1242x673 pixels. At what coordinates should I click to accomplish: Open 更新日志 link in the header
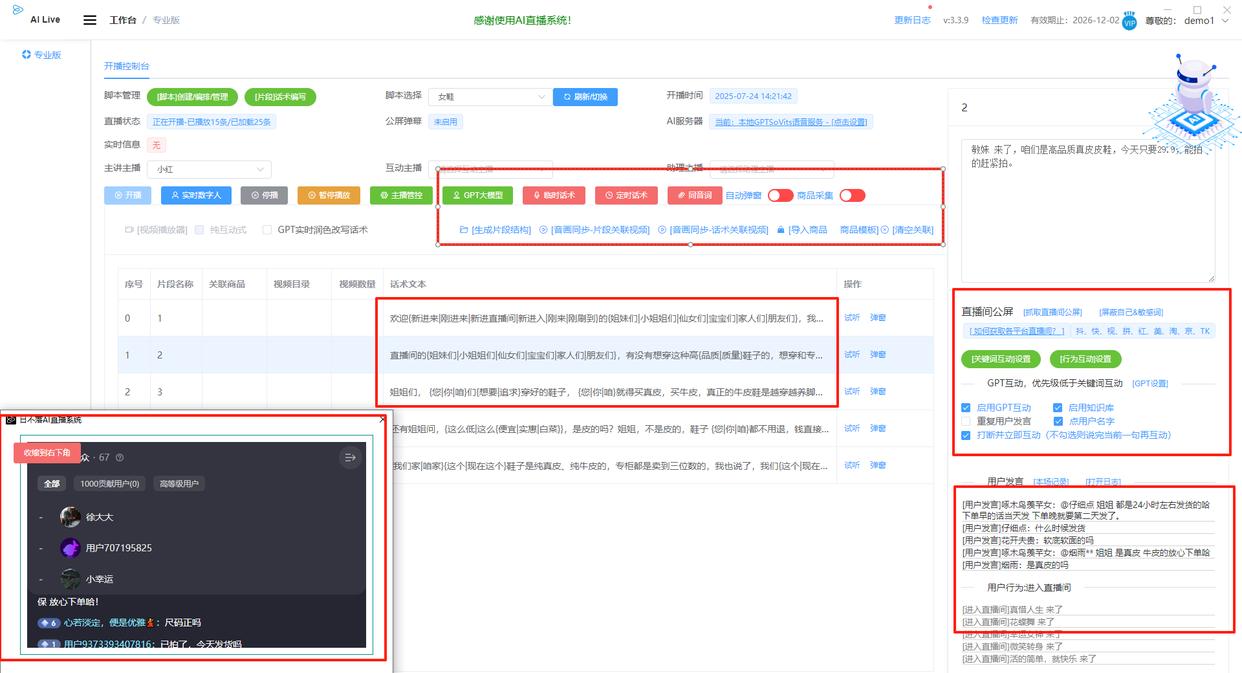[x=911, y=20]
